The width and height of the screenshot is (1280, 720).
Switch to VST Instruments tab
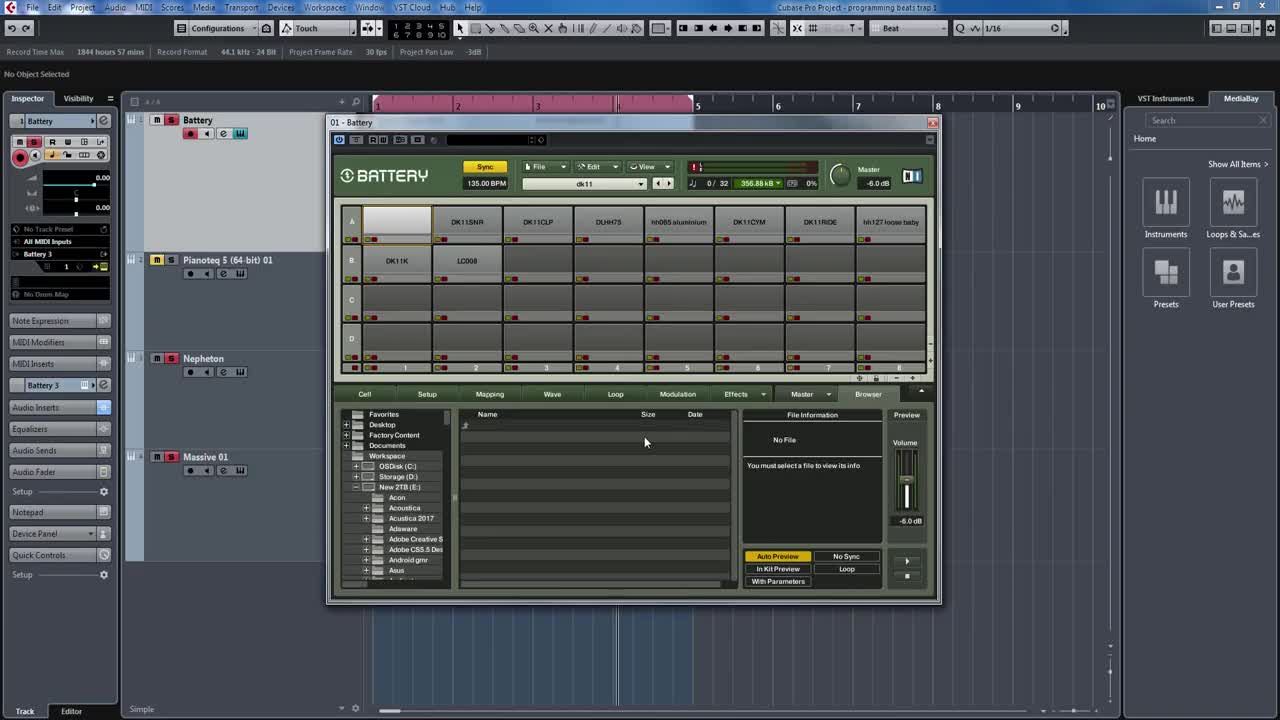pyautogui.click(x=1166, y=98)
